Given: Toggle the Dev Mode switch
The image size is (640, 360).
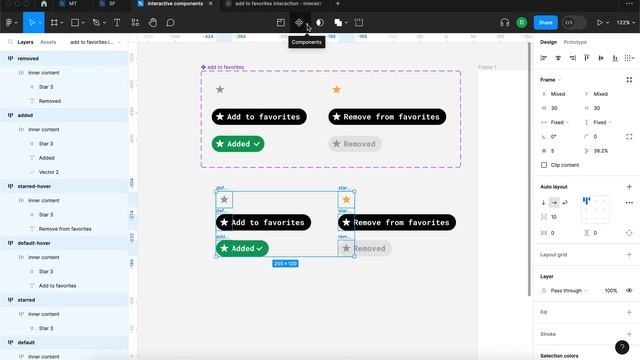Looking at the screenshot, I should (x=573, y=23).
